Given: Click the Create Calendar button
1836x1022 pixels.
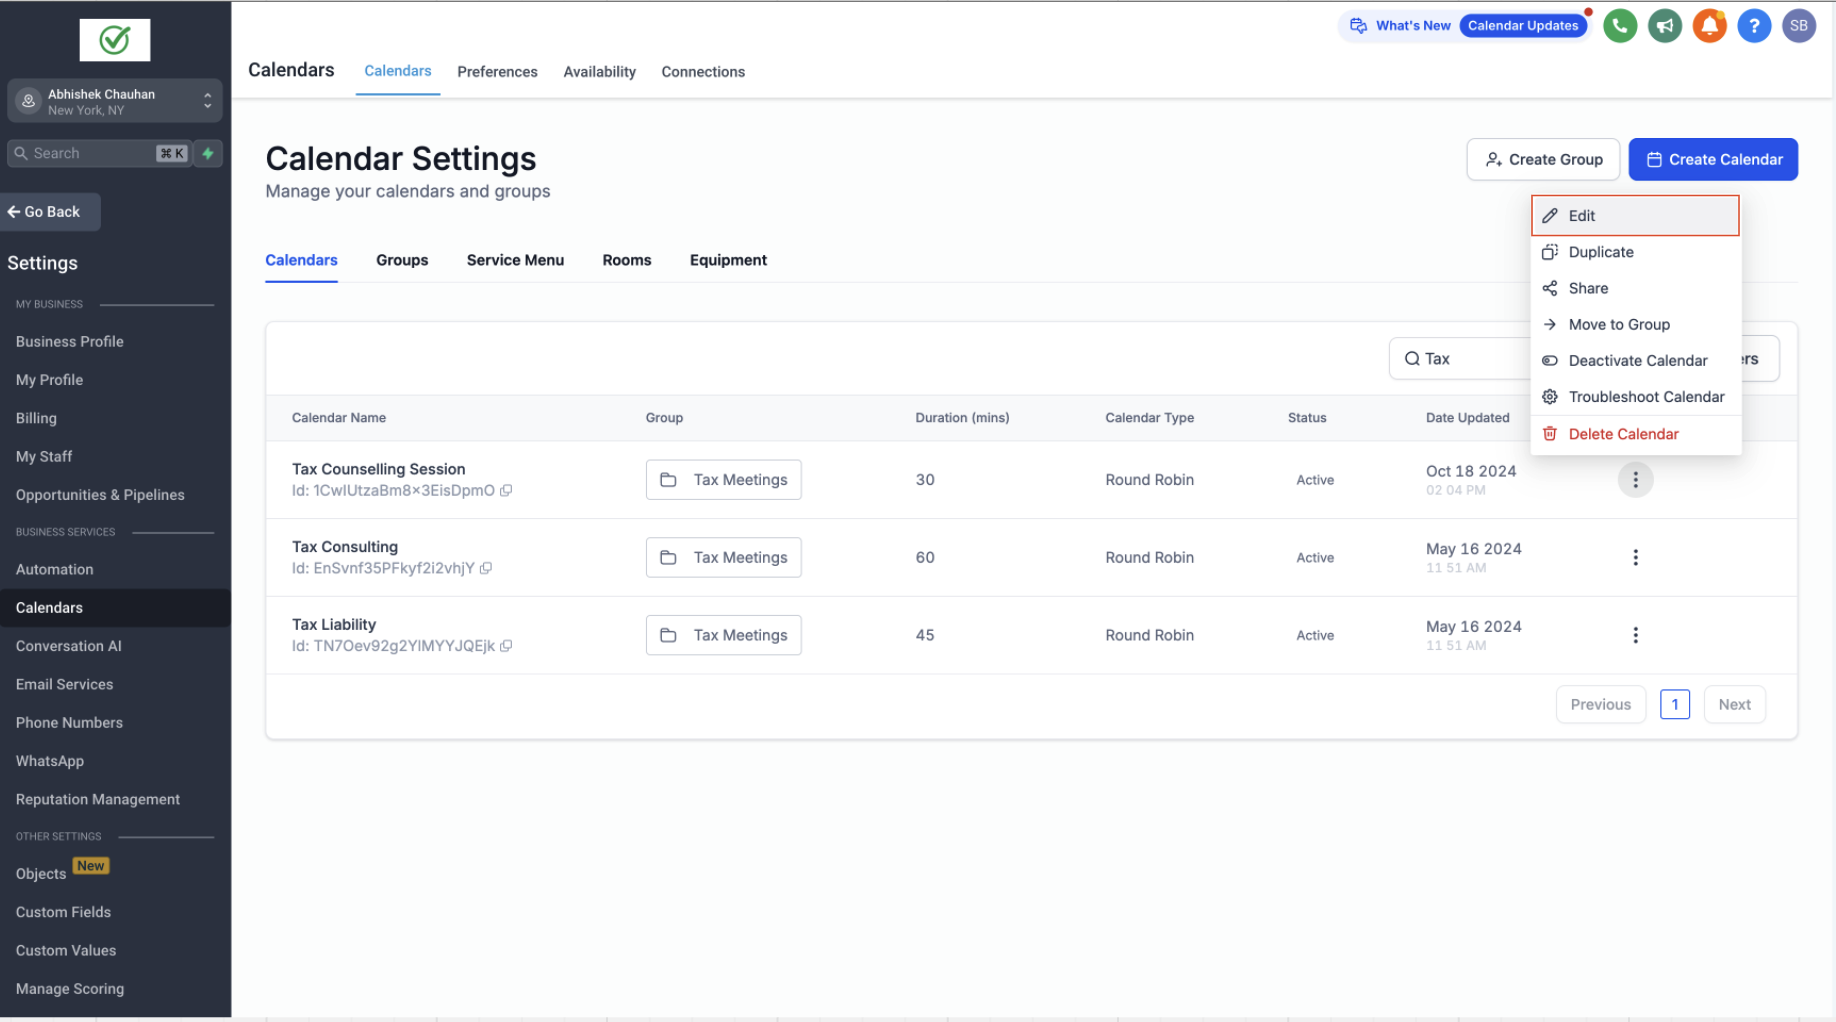Looking at the screenshot, I should (x=1713, y=160).
